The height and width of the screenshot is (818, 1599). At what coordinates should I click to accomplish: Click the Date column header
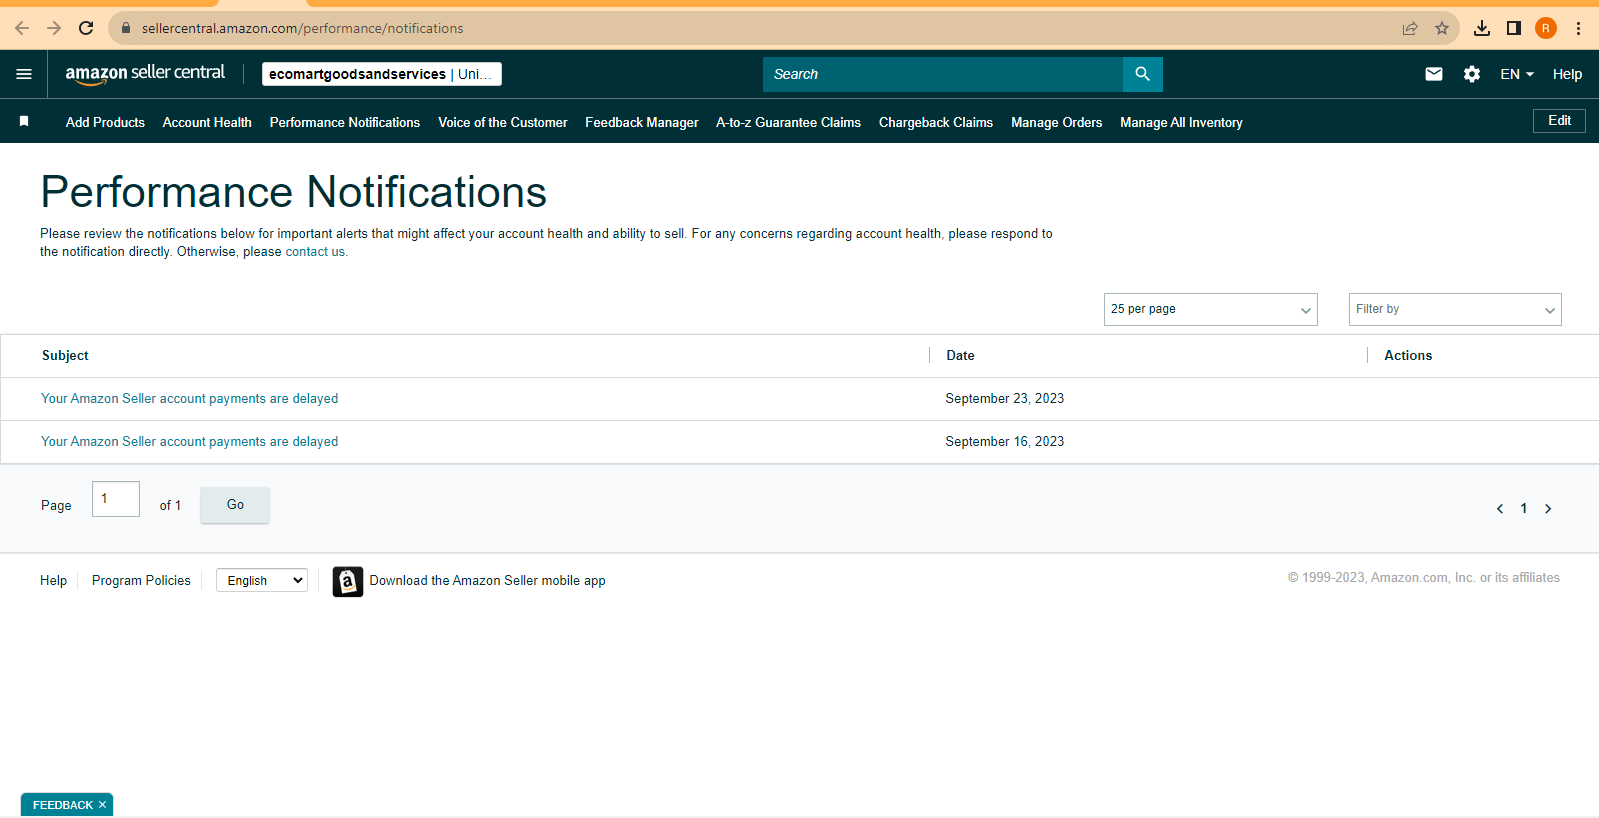(960, 355)
